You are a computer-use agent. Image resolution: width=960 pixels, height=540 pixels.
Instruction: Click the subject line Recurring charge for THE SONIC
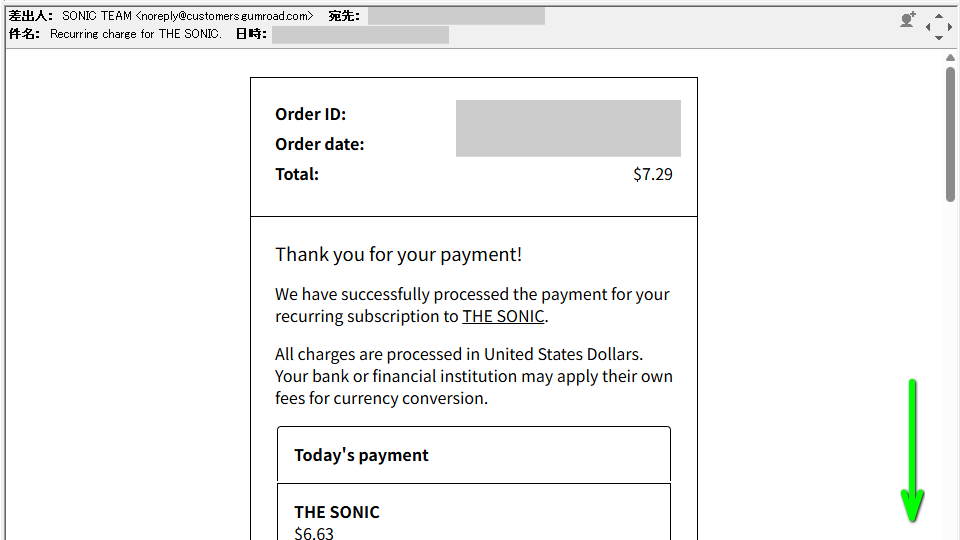(x=135, y=34)
